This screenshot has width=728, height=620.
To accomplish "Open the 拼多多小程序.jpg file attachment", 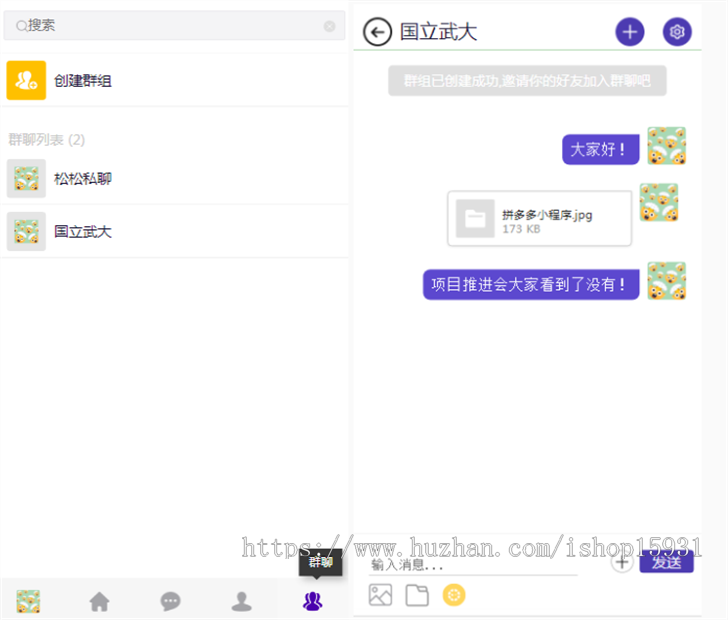I will coord(539,218).
